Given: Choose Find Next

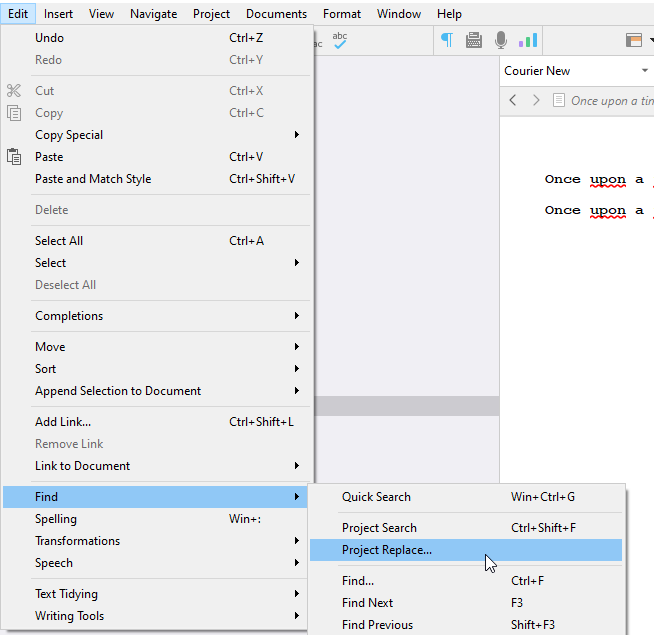Looking at the screenshot, I should coord(466,603).
